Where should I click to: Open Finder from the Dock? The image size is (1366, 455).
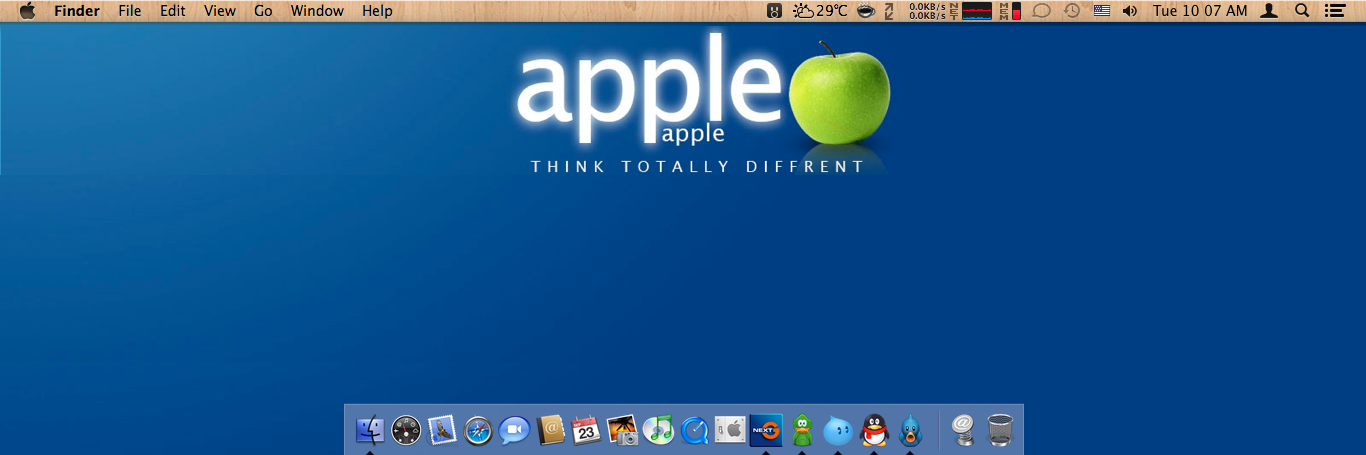pyautogui.click(x=370, y=430)
